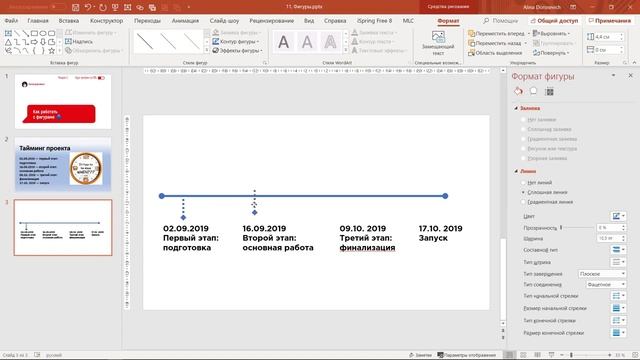Screen dimensions: 640x360
Task: Open the Тип соединения combo box
Action: tap(606, 284)
